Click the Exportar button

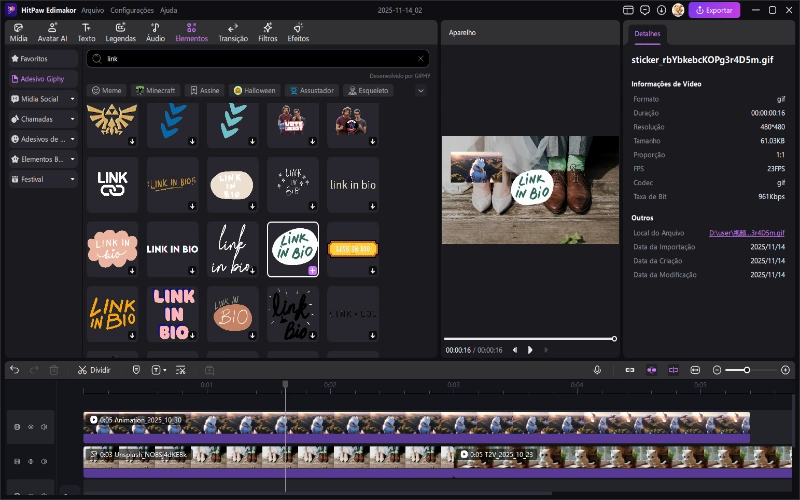(x=714, y=10)
